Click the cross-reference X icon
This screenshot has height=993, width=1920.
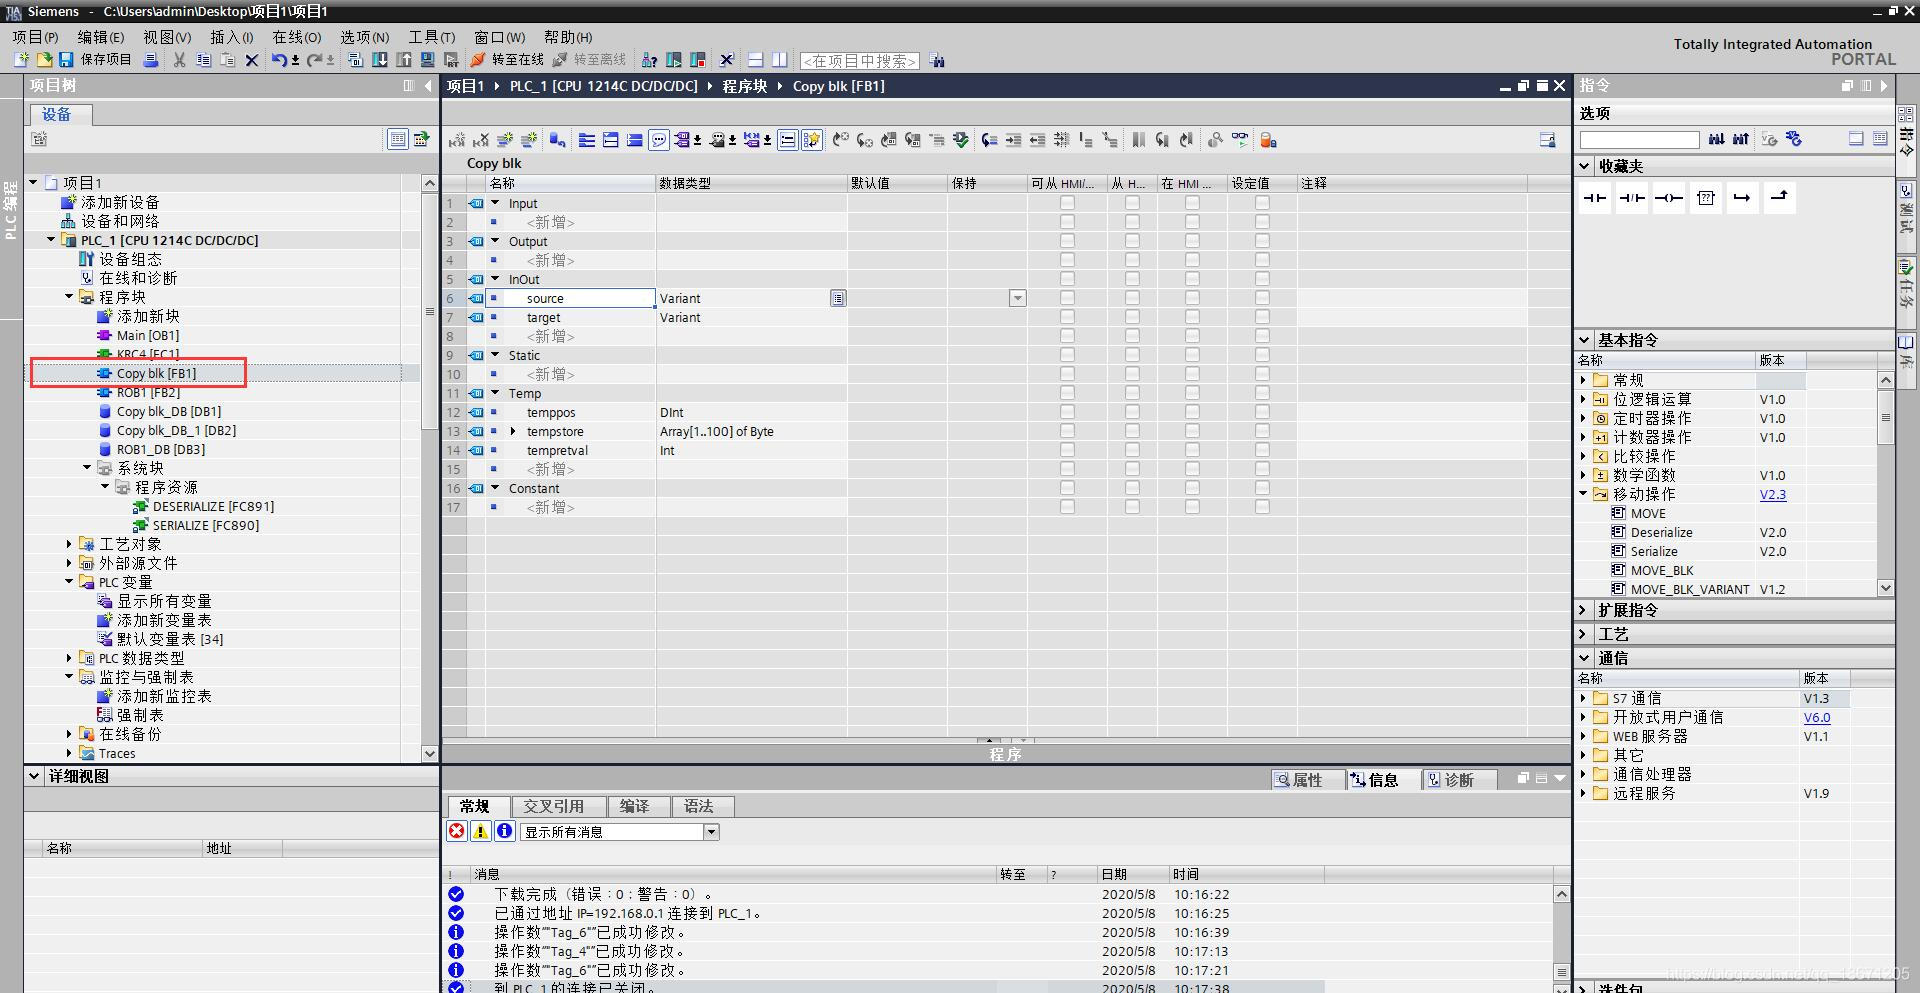point(727,60)
